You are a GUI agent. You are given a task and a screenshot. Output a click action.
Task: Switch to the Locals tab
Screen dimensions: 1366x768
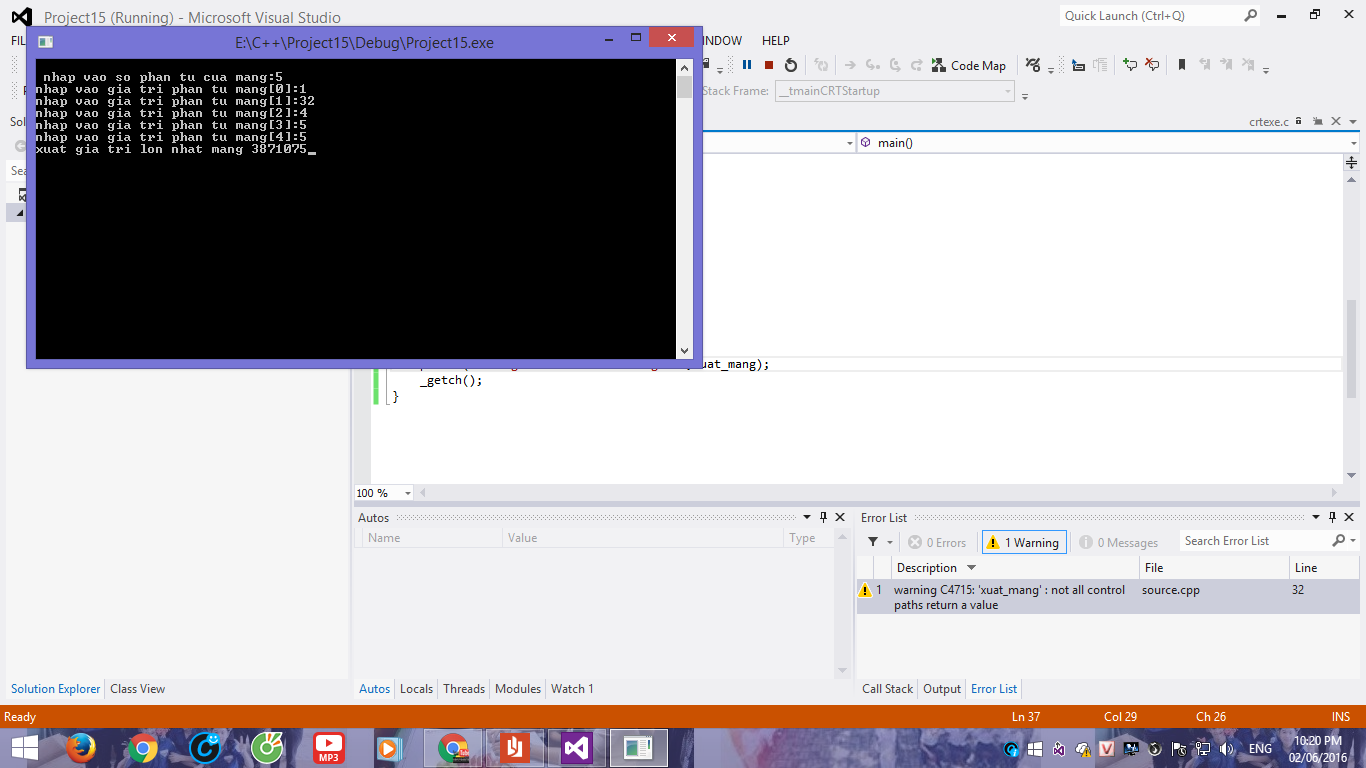click(416, 689)
